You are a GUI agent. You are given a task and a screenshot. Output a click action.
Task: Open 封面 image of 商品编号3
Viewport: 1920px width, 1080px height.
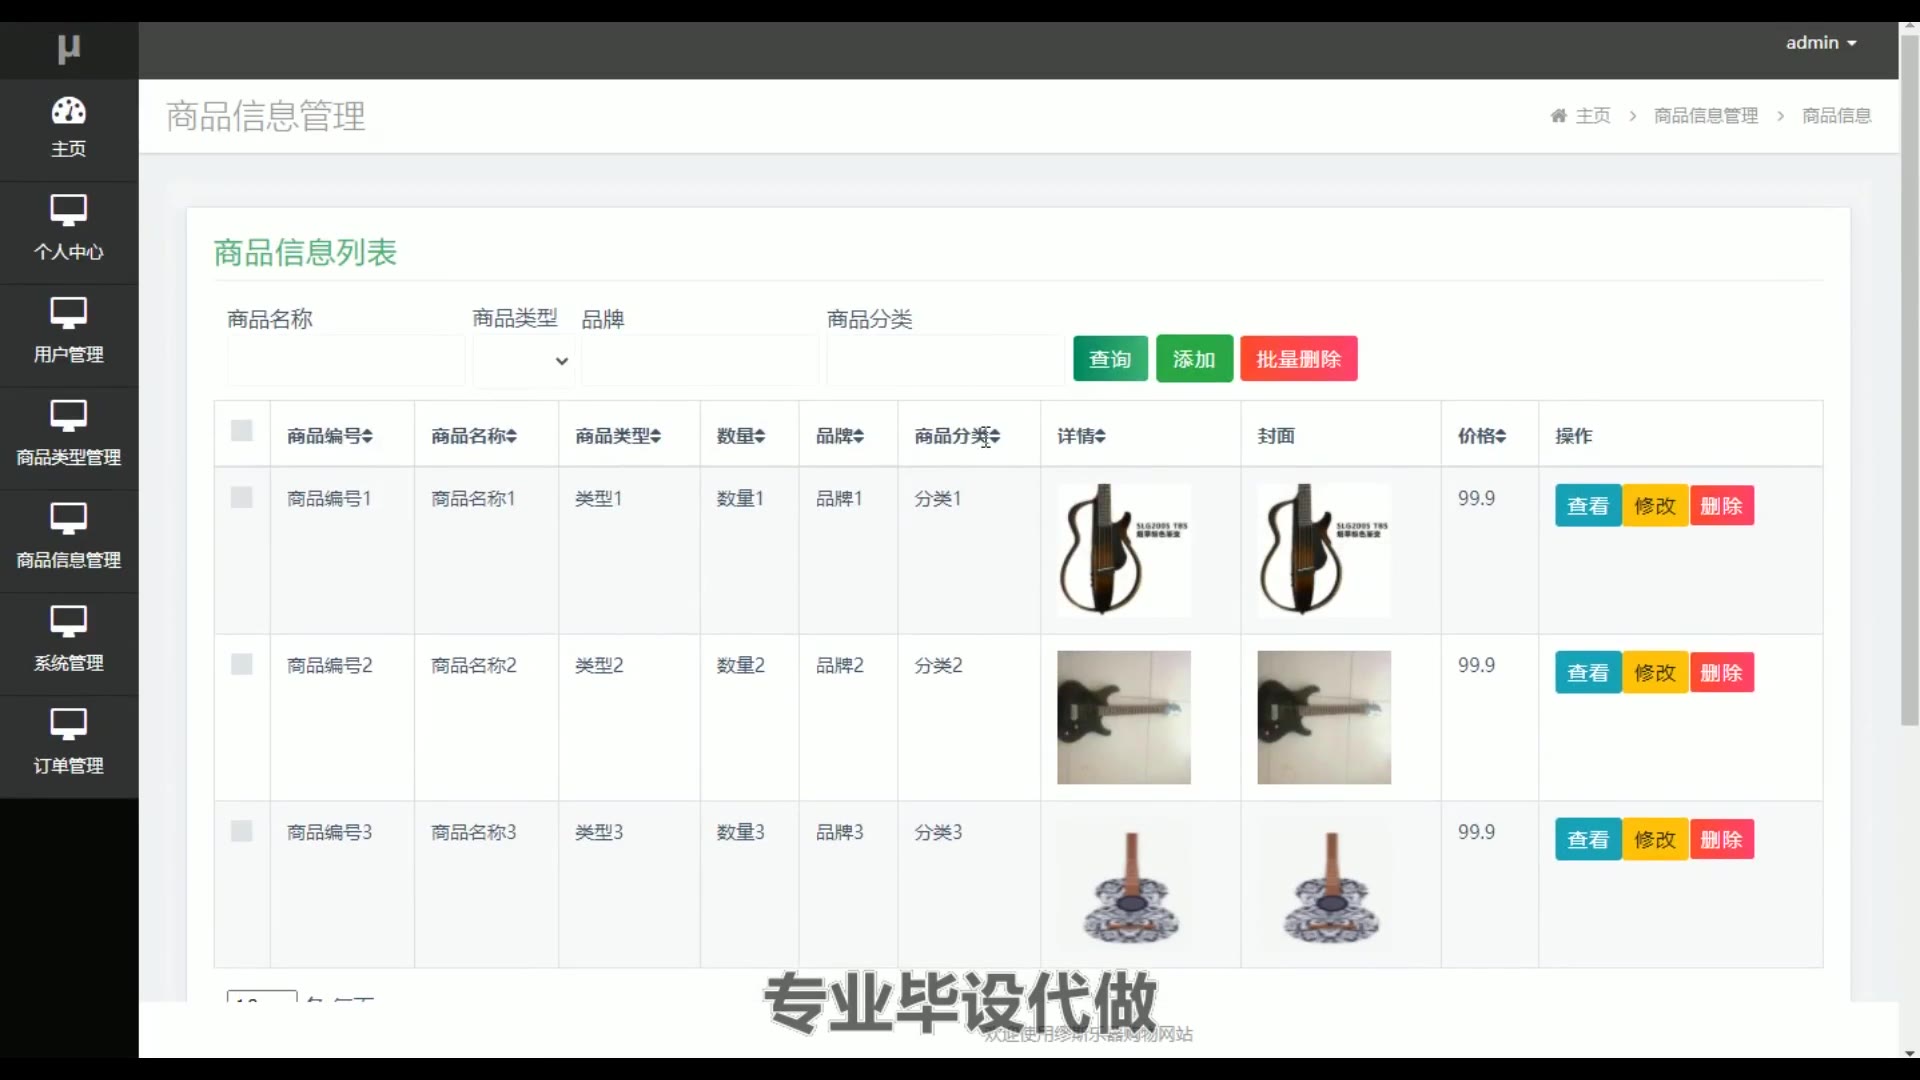(1324, 884)
